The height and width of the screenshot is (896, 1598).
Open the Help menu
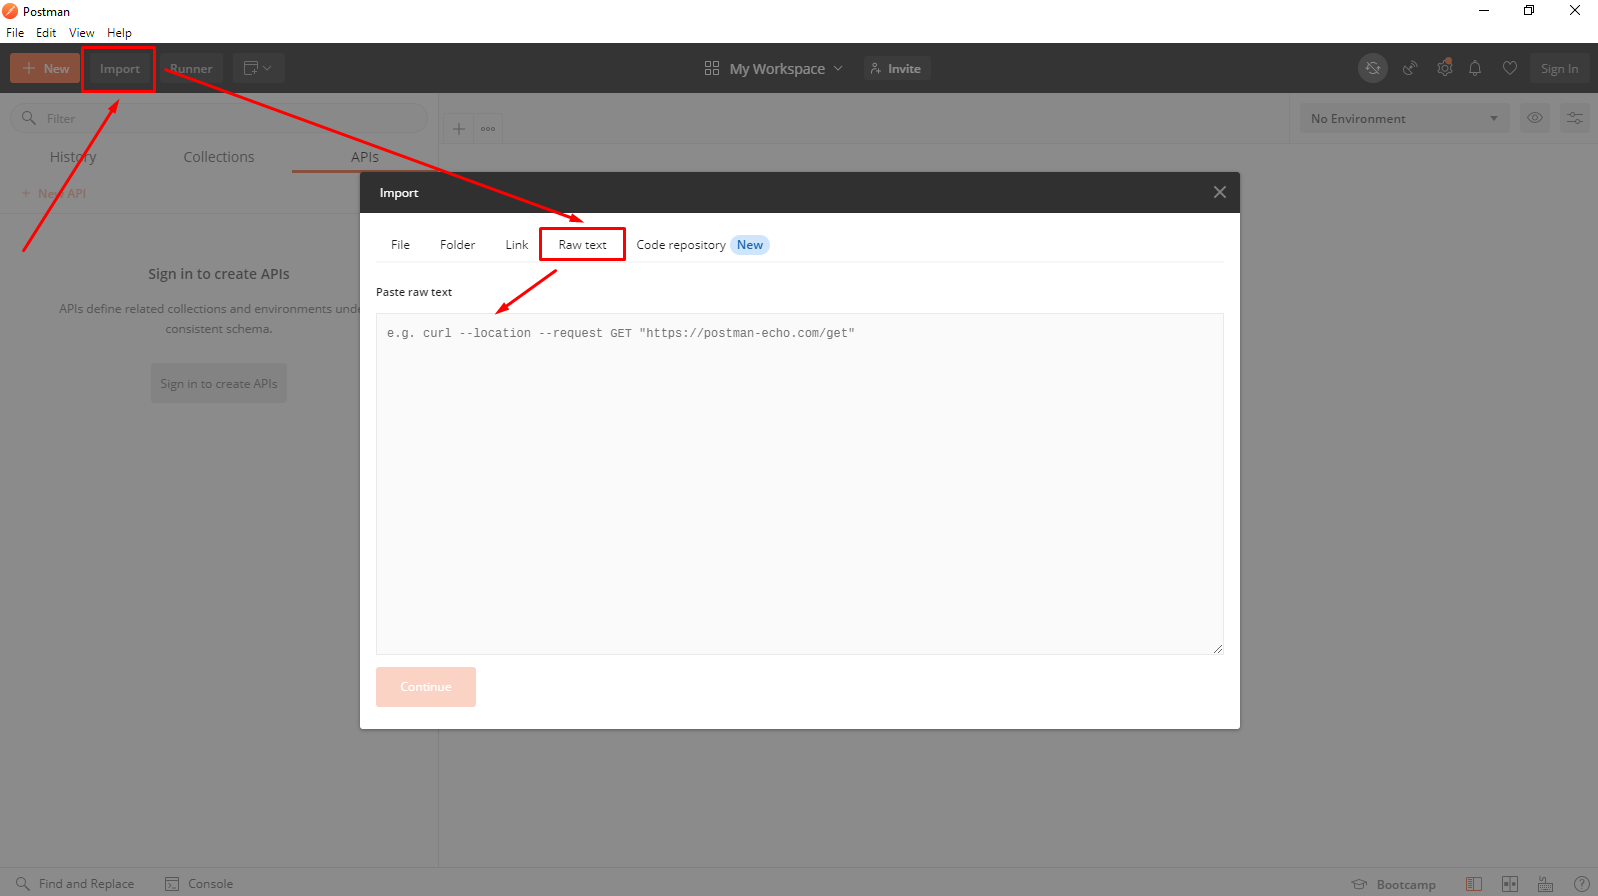(119, 33)
